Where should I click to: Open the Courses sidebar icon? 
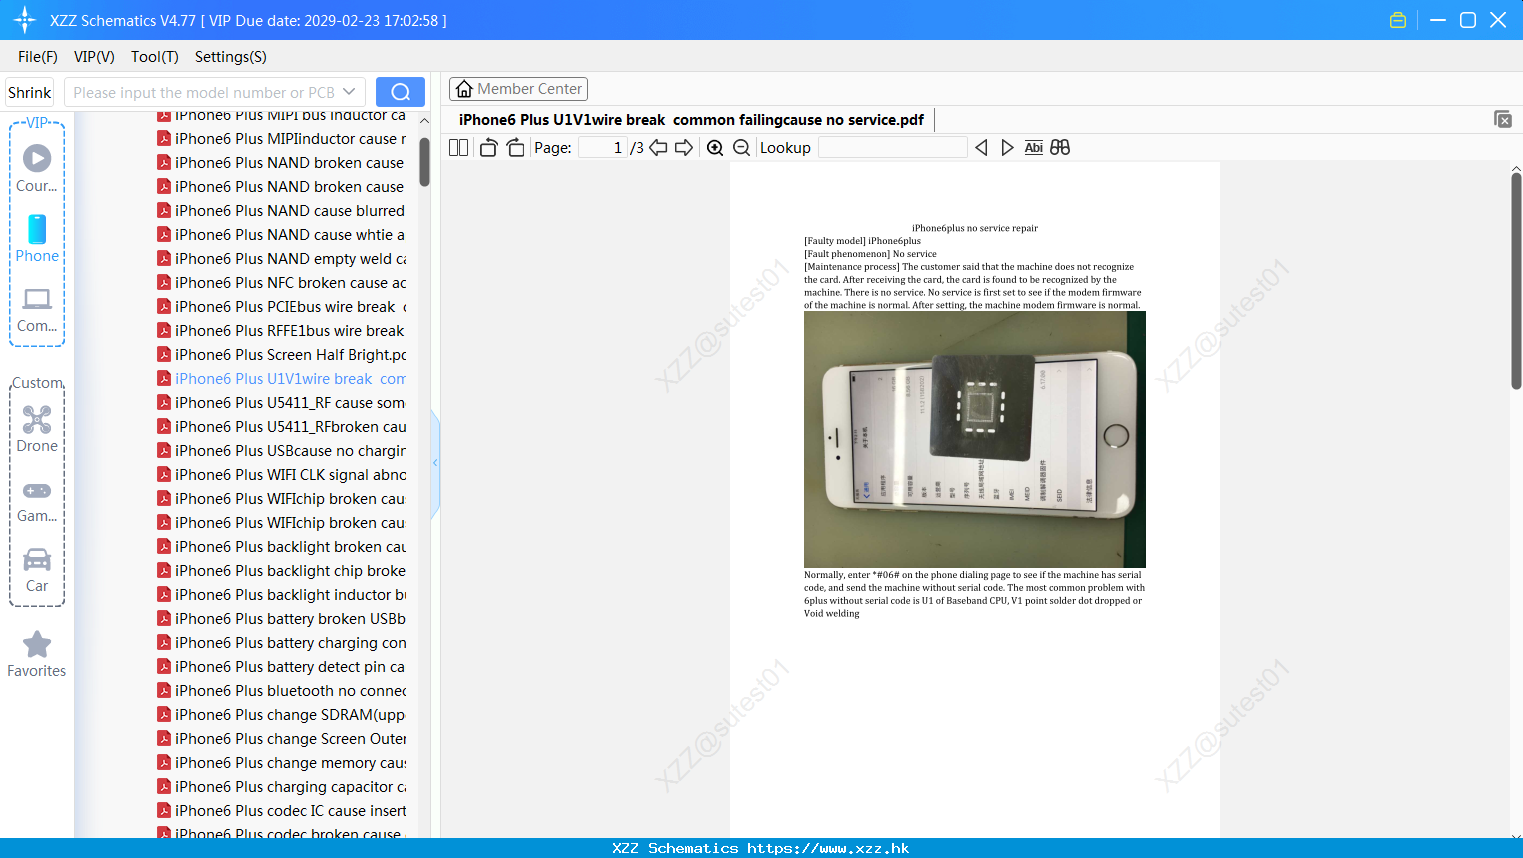pyautogui.click(x=37, y=168)
